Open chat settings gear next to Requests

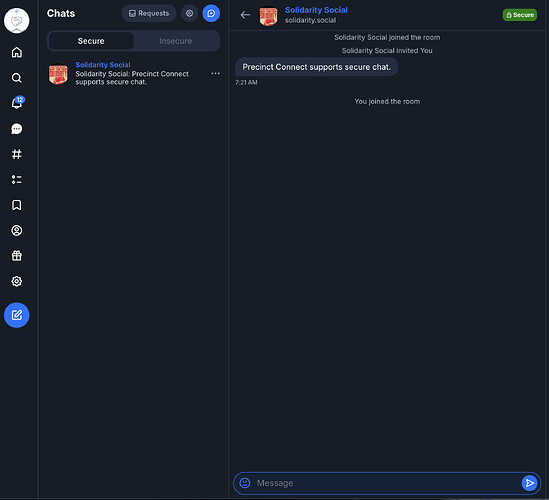[x=189, y=13]
